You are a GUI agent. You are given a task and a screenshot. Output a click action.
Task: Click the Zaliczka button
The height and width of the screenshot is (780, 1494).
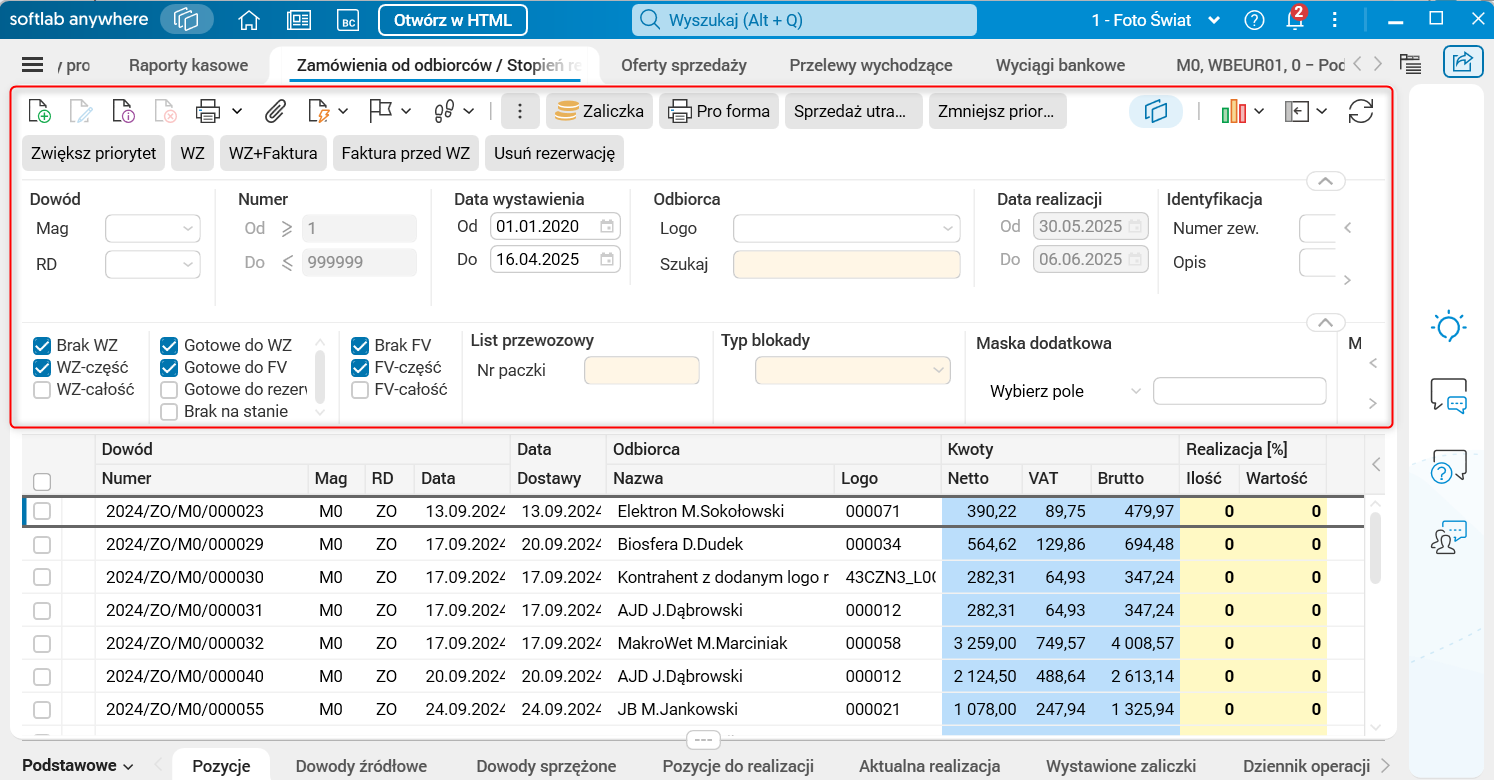(600, 111)
